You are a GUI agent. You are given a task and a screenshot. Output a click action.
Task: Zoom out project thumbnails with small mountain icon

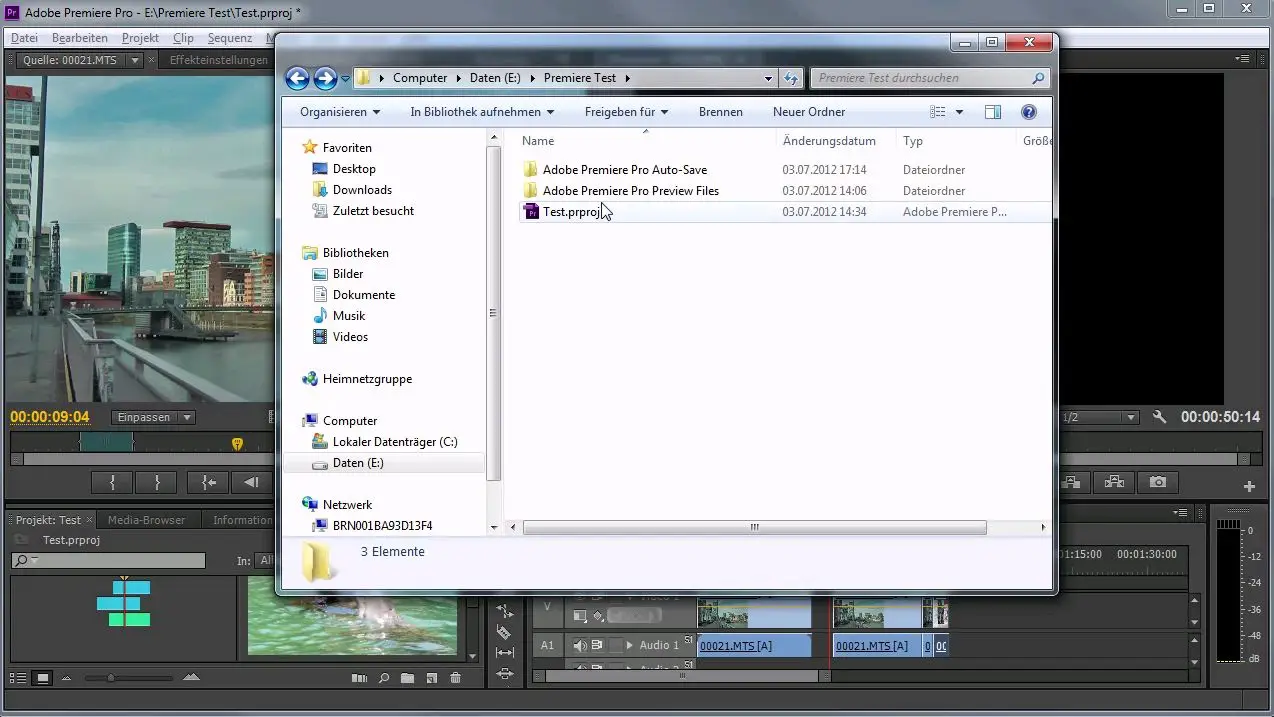pyautogui.click(x=67, y=678)
